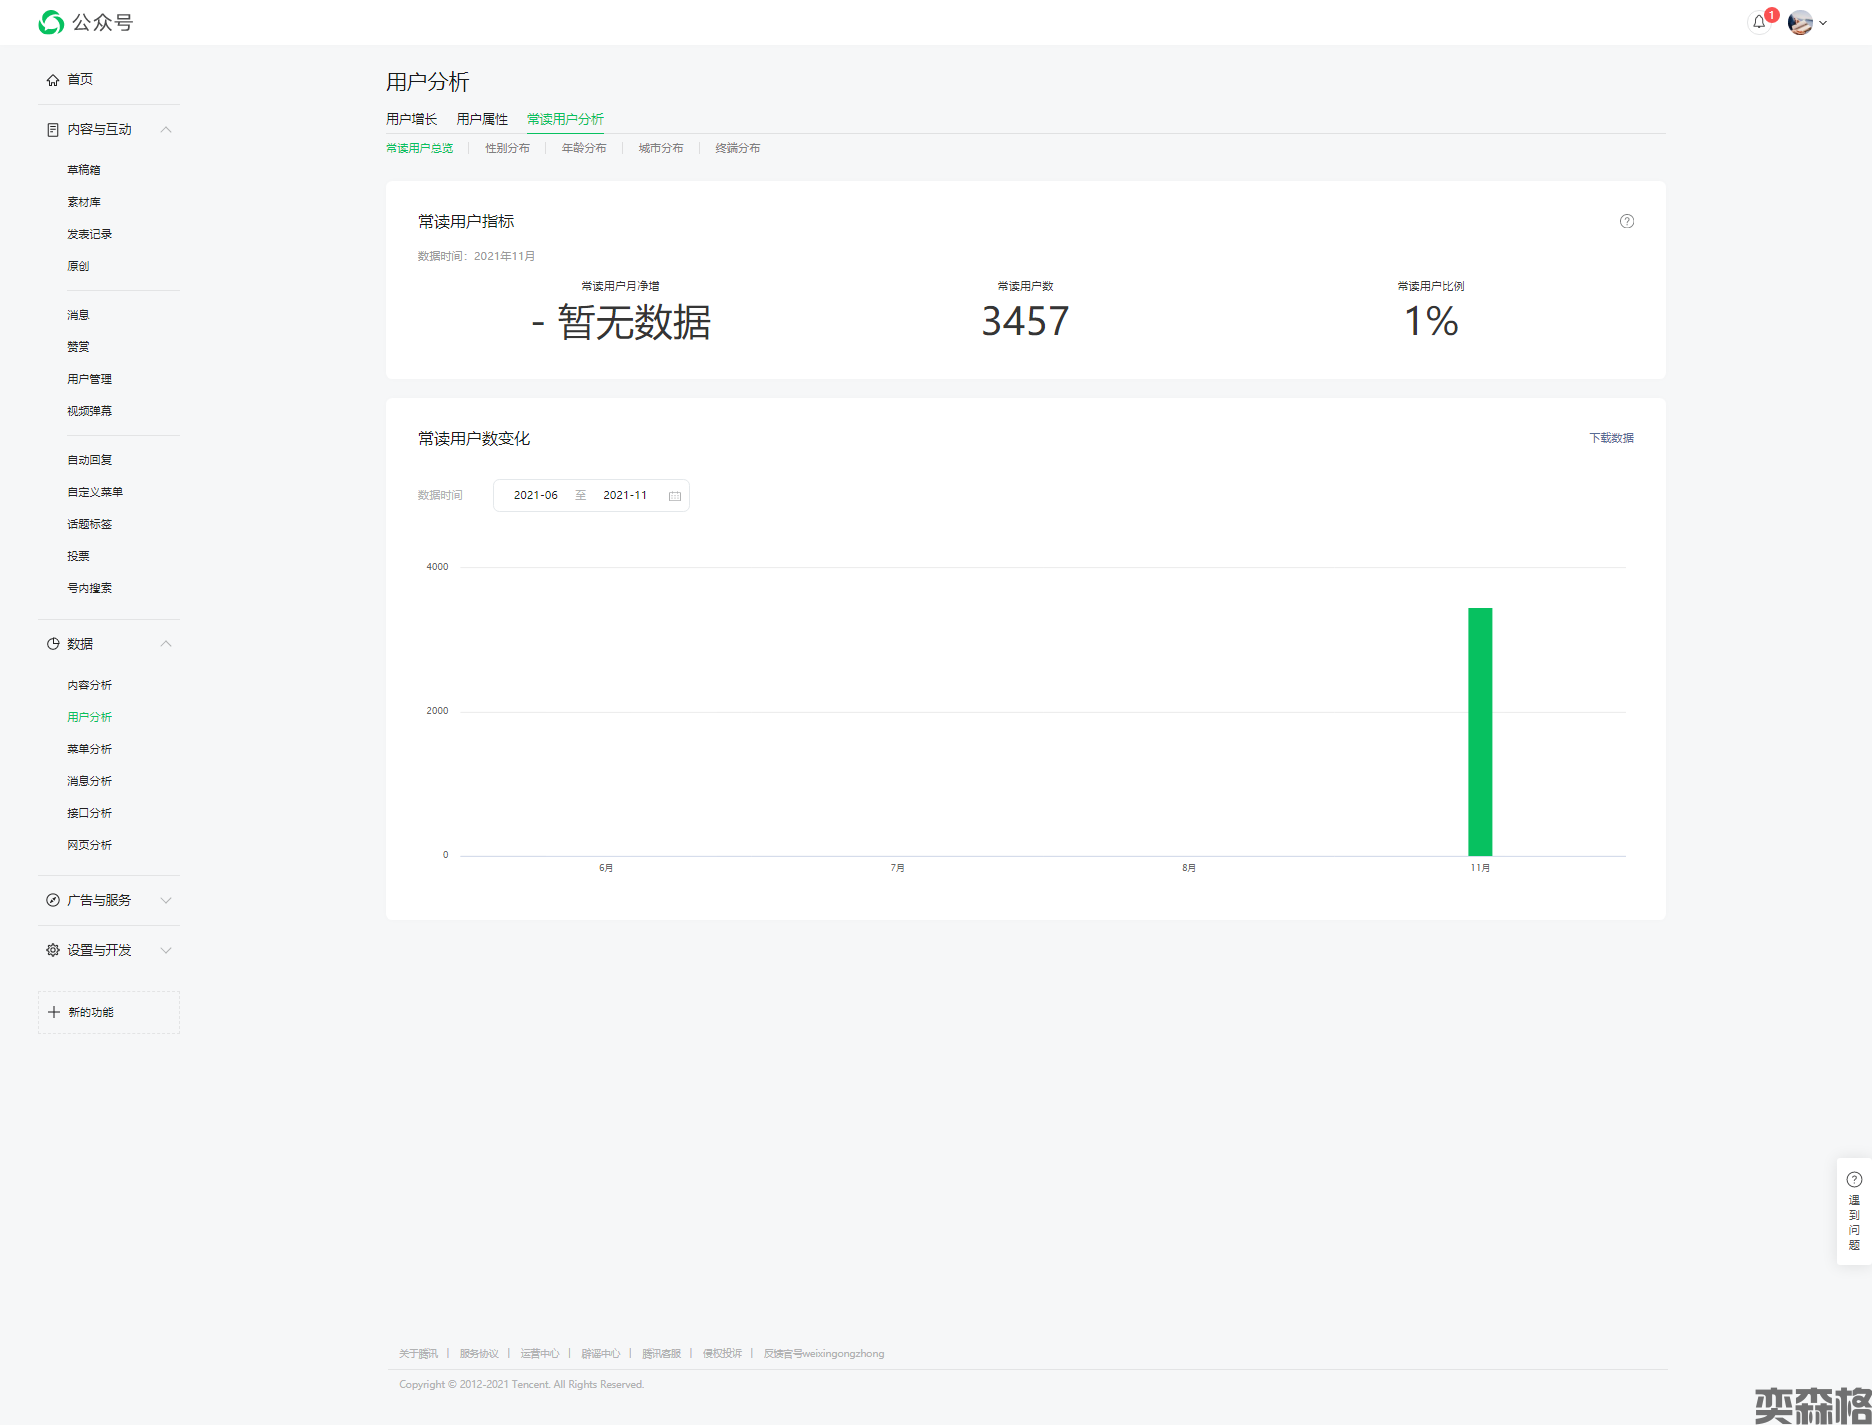Open the 遇到问题 help widget
The image size is (1872, 1425).
[1853, 1211]
